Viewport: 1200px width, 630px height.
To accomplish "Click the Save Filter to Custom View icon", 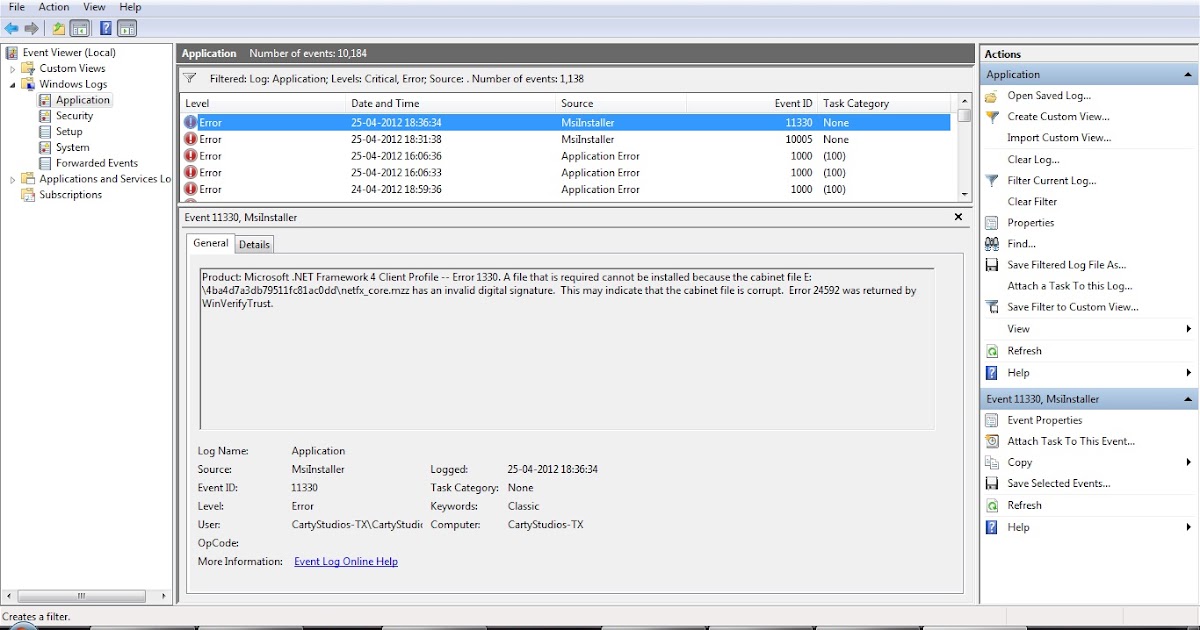I will click(x=991, y=307).
